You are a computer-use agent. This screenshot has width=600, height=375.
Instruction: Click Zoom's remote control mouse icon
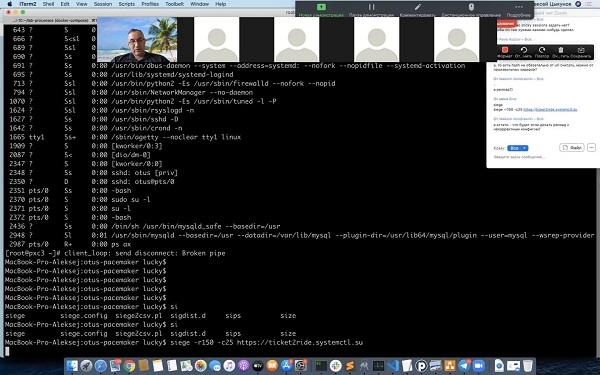(x=471, y=7)
